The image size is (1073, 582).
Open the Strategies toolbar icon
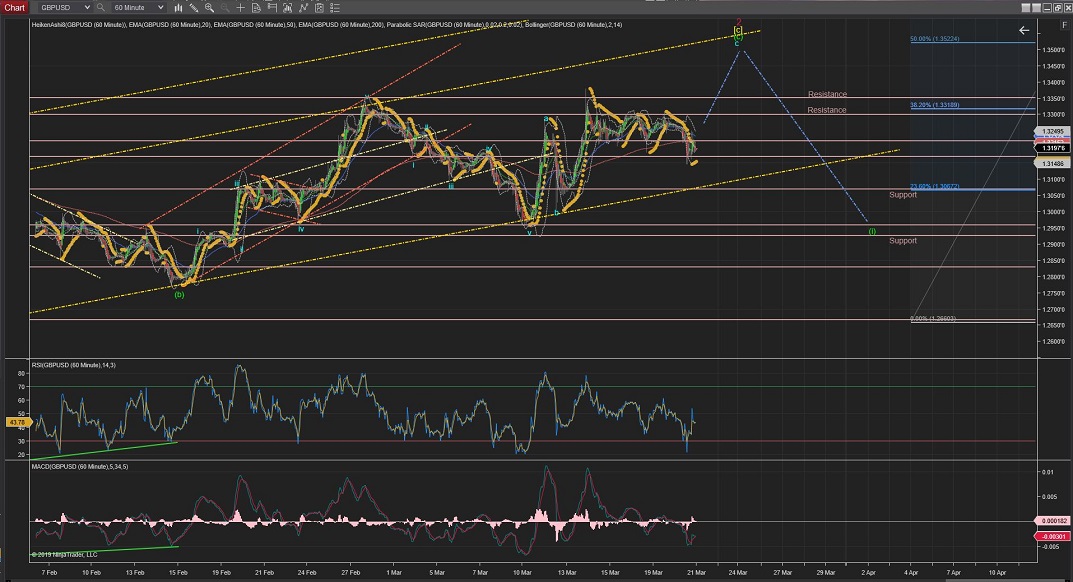[x=317, y=7]
